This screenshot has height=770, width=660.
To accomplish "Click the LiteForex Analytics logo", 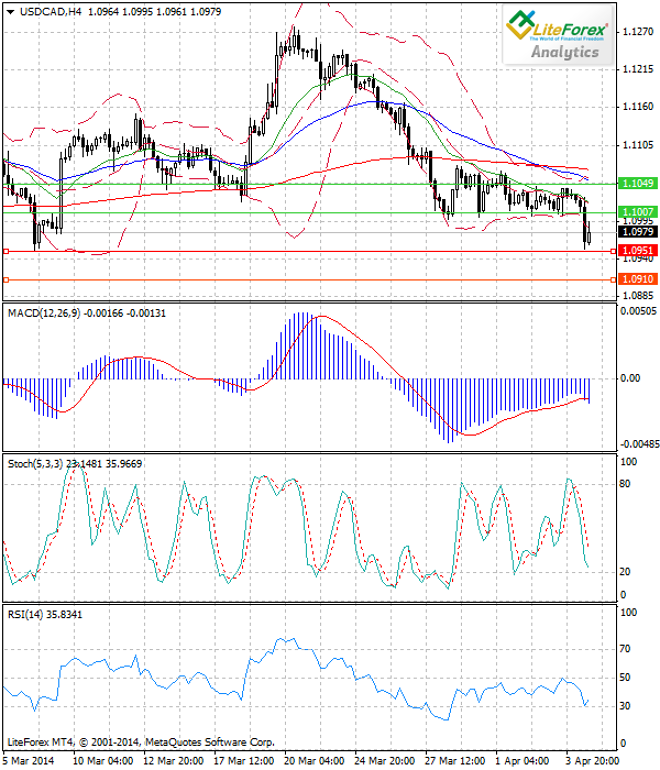I will (x=558, y=35).
